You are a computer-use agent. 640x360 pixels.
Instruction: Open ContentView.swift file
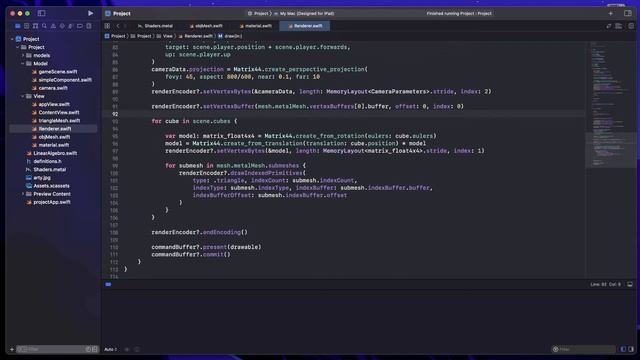56,113
